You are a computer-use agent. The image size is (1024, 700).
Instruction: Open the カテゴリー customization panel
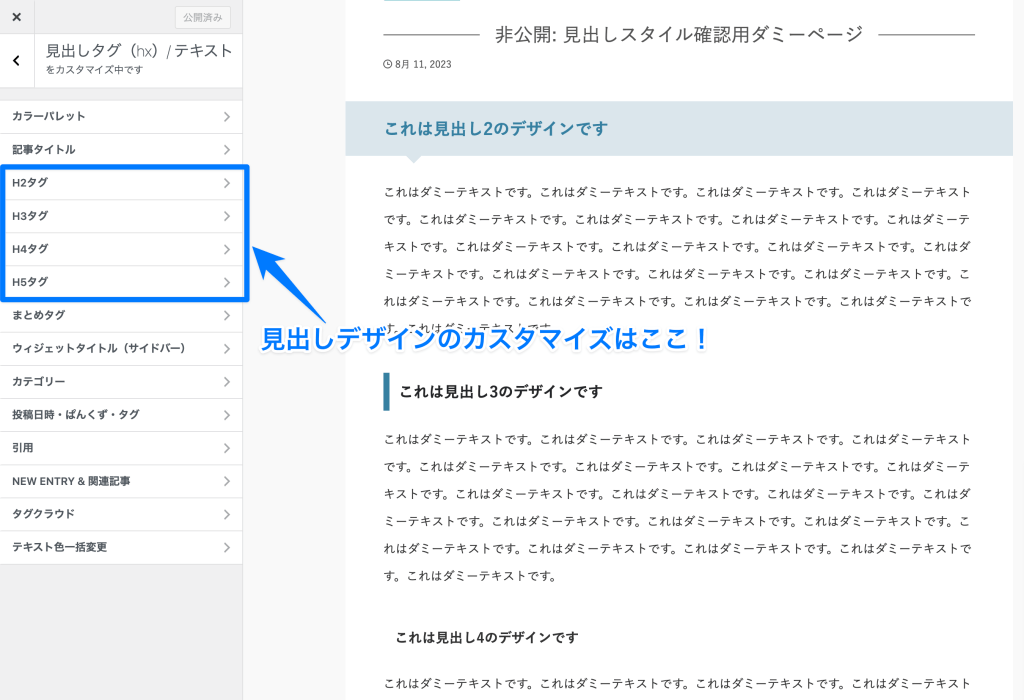click(120, 381)
